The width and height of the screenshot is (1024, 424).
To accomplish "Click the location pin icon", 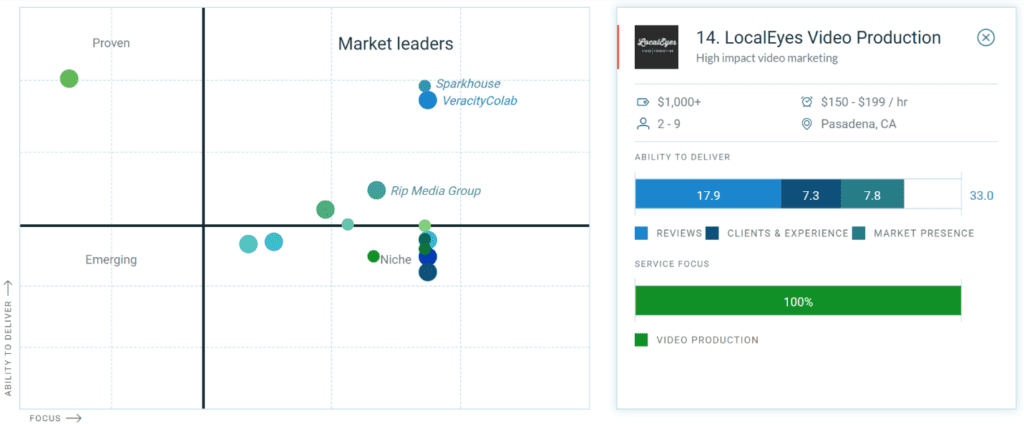I will point(807,123).
